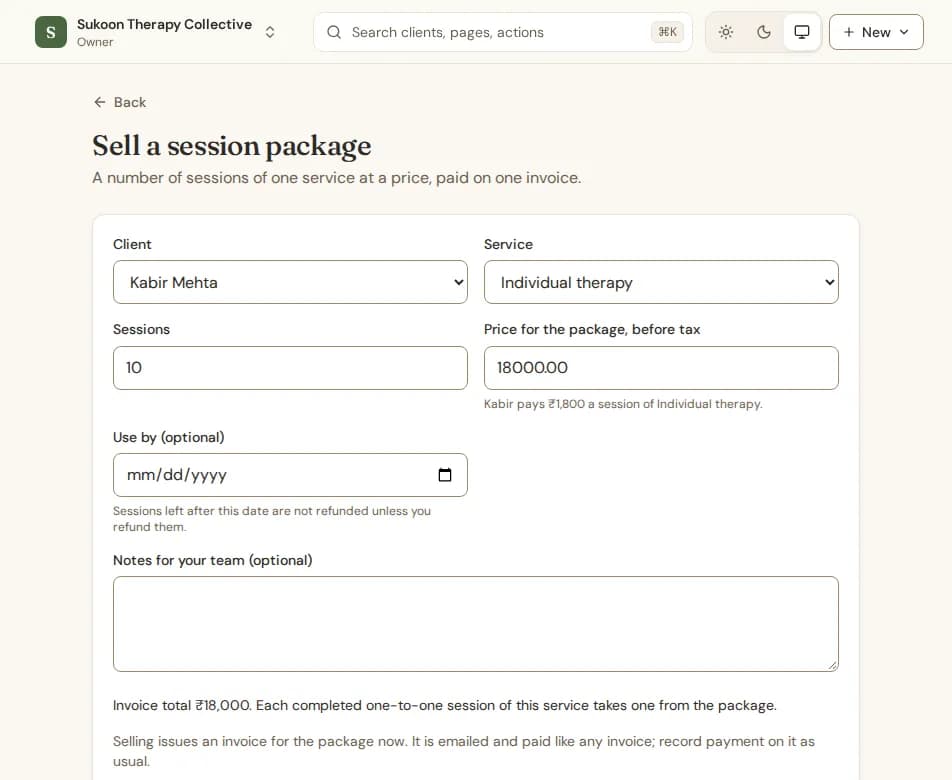952x780 pixels.
Task: Click the Use by (optional) label
Action: point(169,437)
